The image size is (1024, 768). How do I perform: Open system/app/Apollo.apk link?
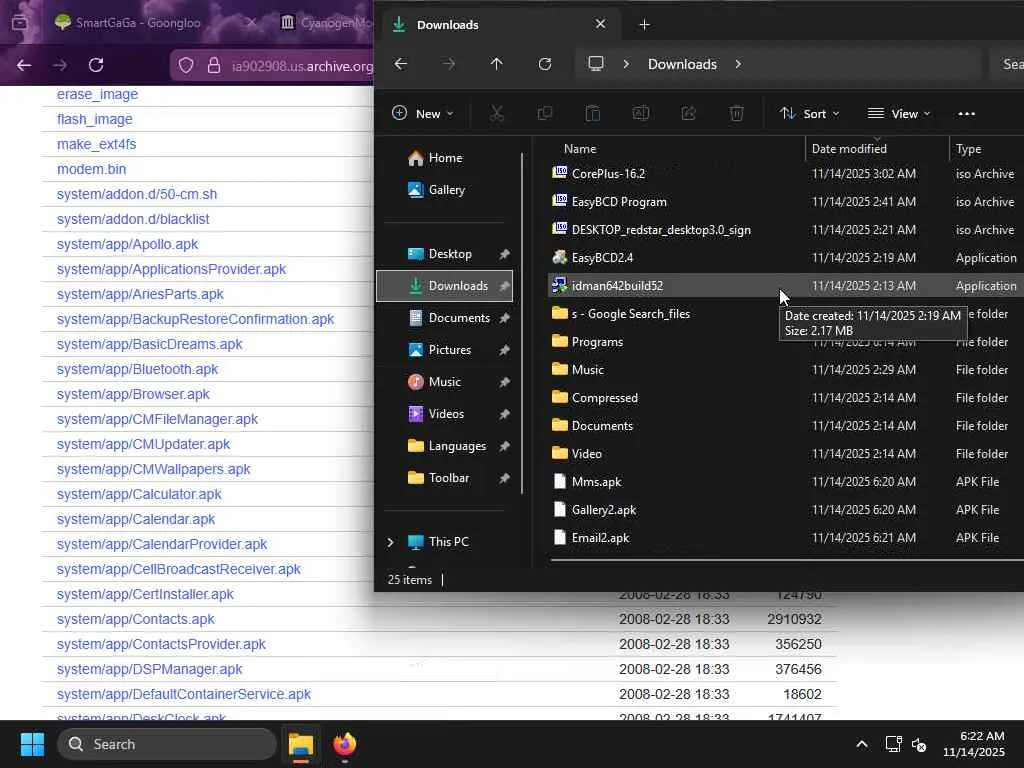[127, 244]
